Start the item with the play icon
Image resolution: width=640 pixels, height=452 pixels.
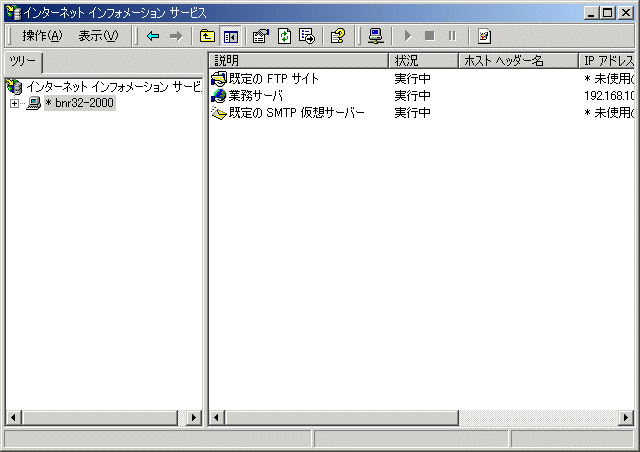(x=407, y=36)
